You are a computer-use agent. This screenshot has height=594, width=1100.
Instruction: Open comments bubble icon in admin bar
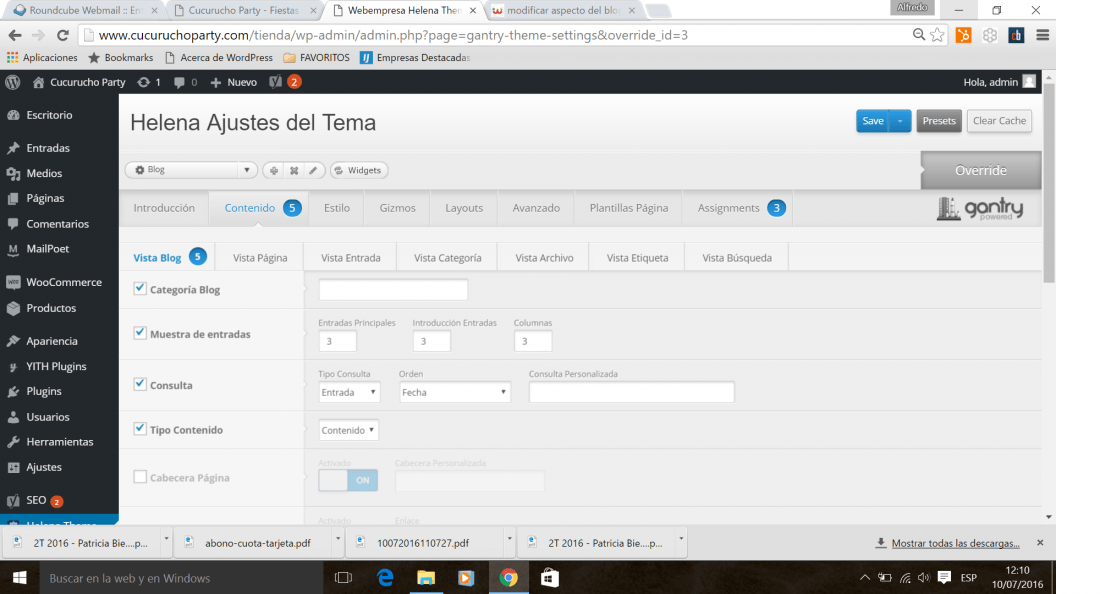click(x=180, y=83)
